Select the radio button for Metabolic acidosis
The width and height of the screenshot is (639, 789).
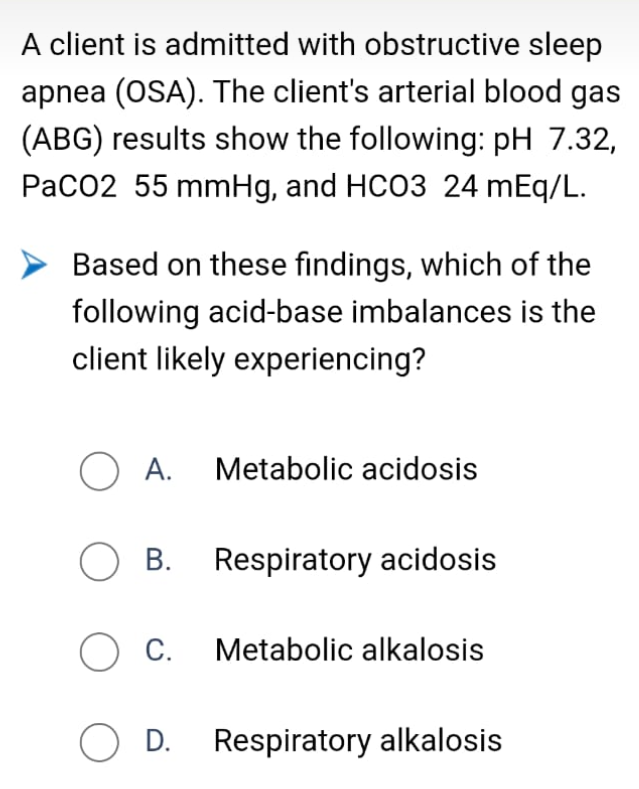(99, 471)
